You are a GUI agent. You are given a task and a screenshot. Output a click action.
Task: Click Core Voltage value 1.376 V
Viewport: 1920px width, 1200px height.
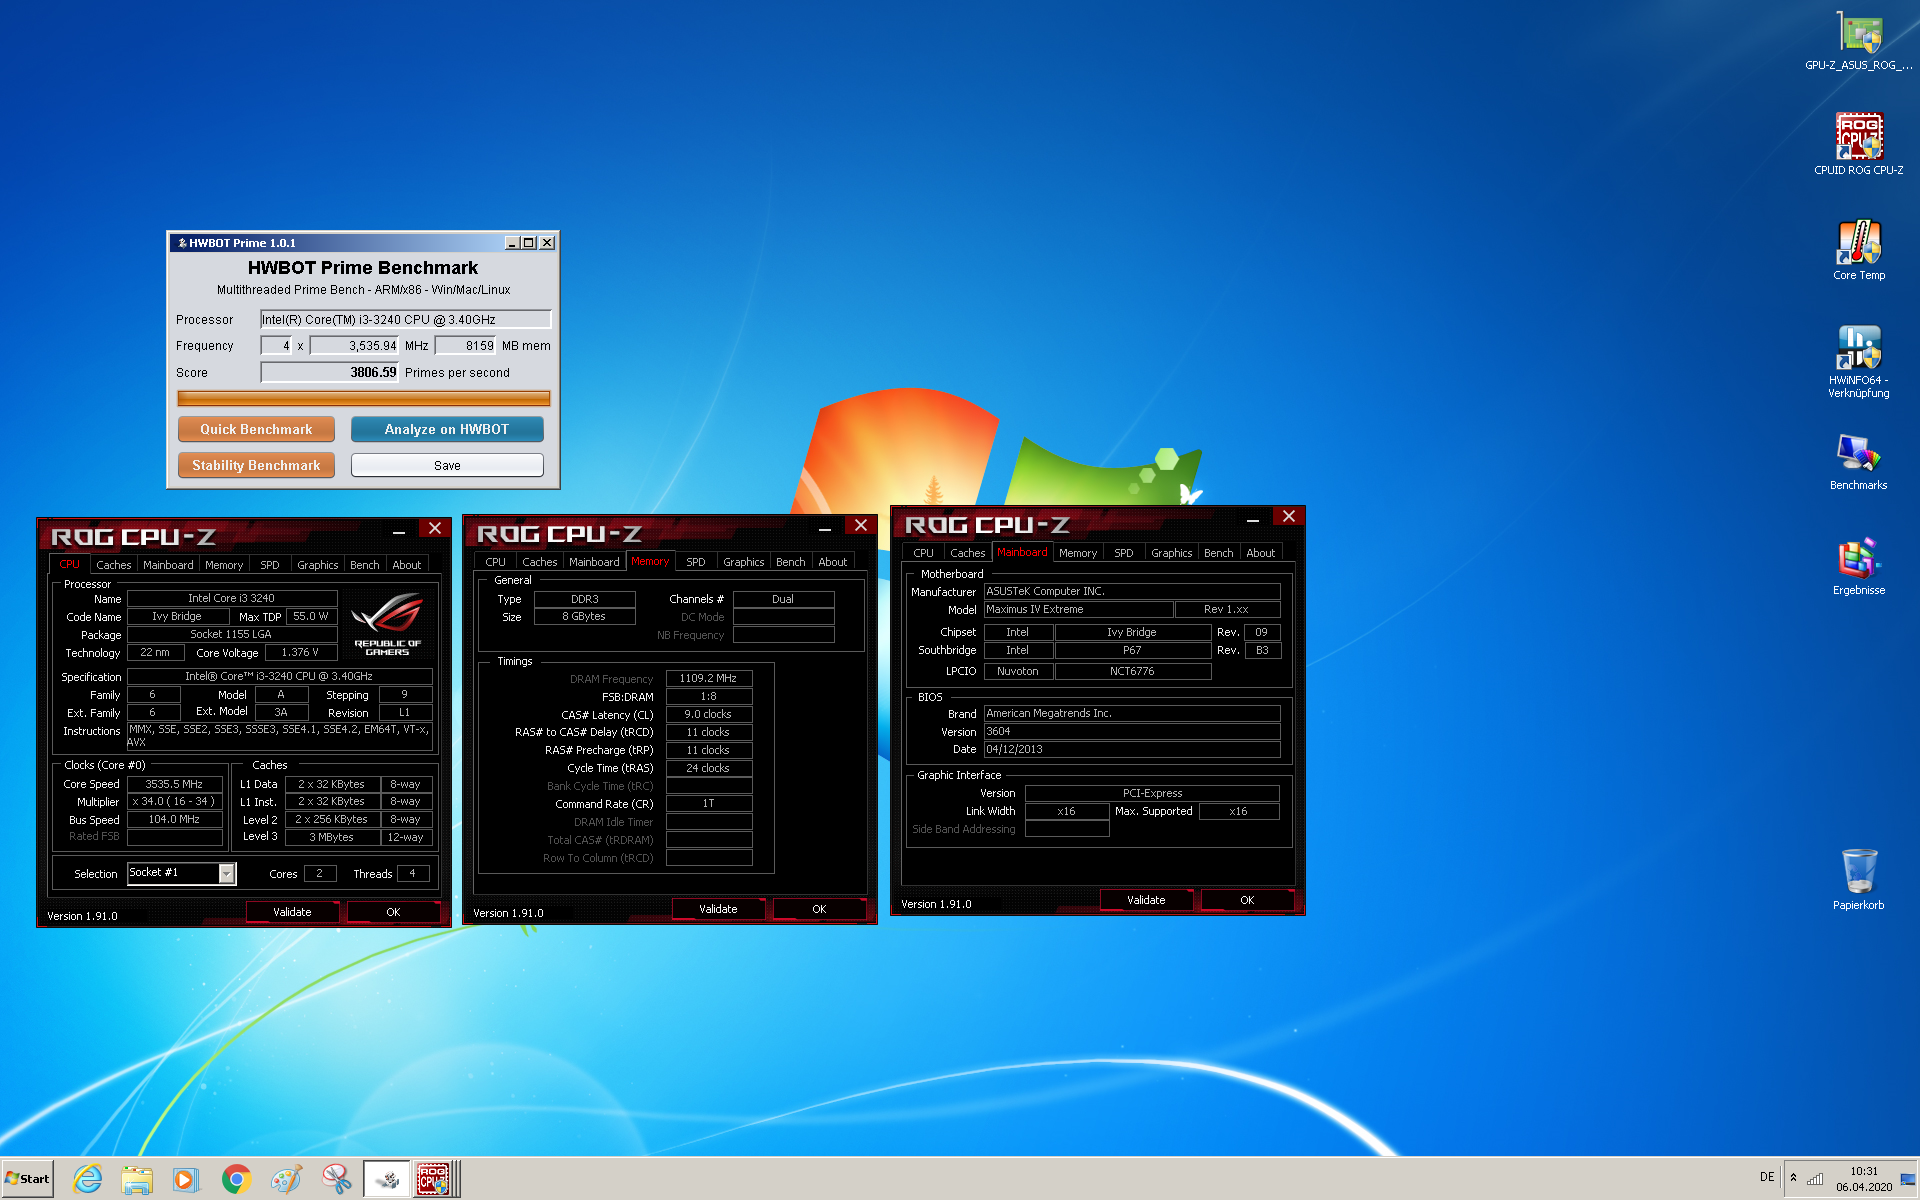click(300, 652)
